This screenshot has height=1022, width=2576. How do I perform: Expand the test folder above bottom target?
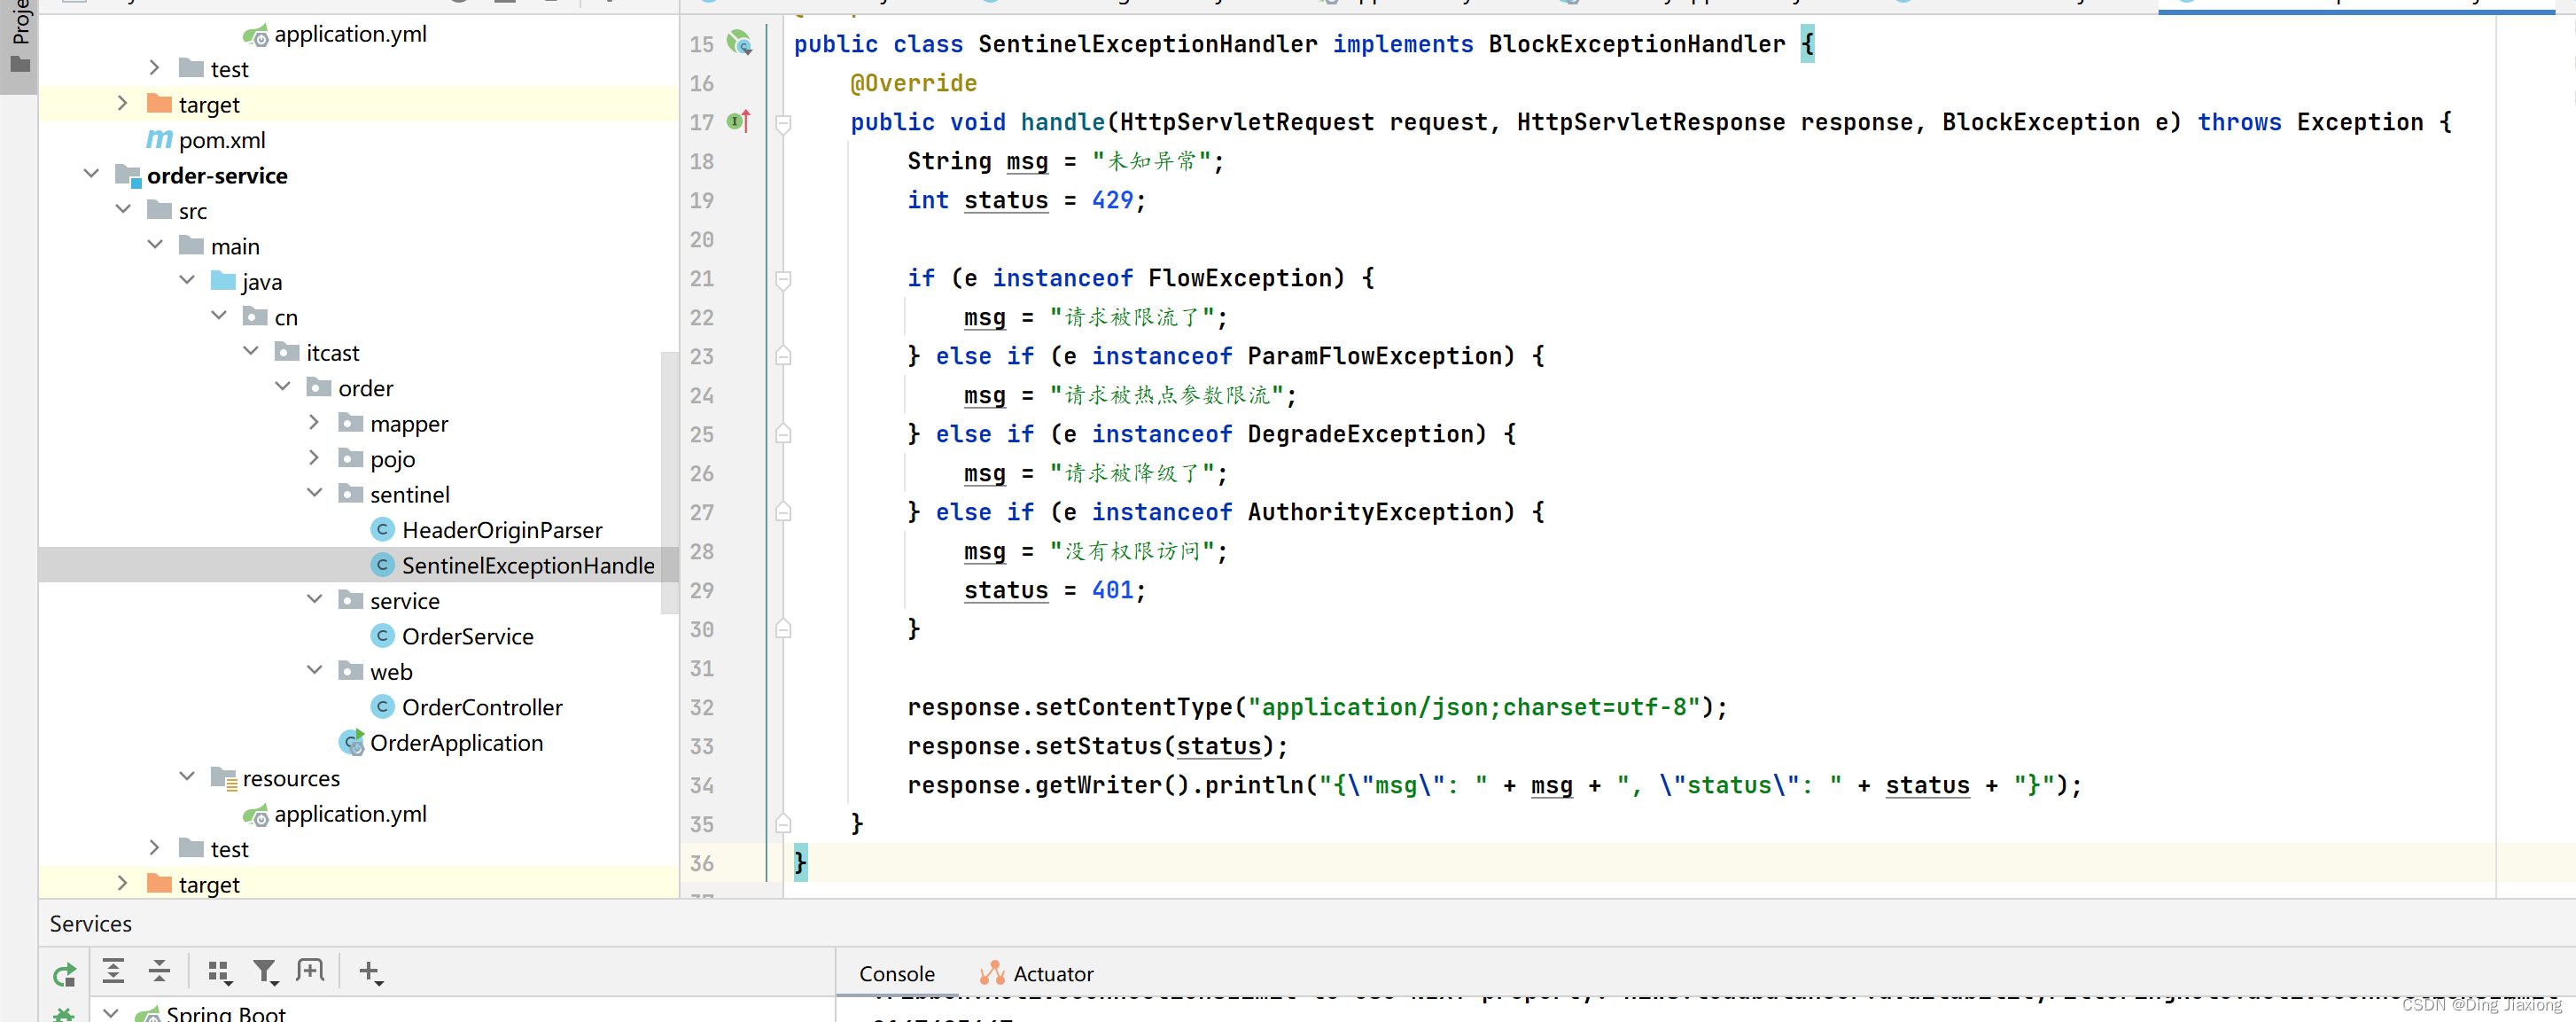click(x=155, y=848)
